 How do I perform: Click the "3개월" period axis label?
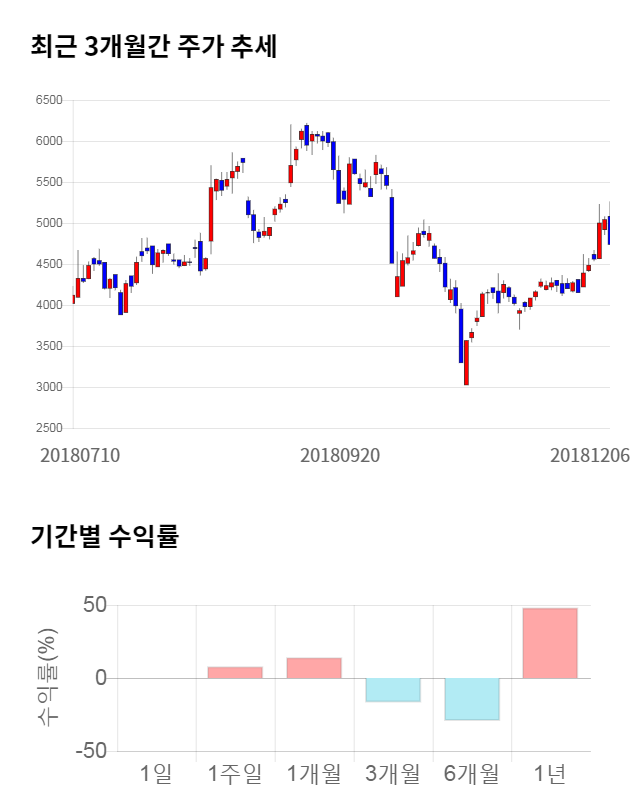coord(392,773)
